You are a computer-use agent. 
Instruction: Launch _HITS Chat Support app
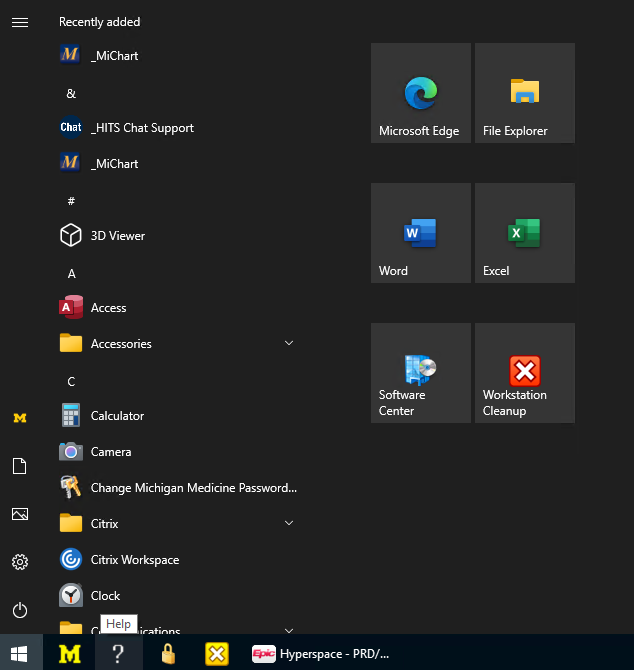point(175,127)
